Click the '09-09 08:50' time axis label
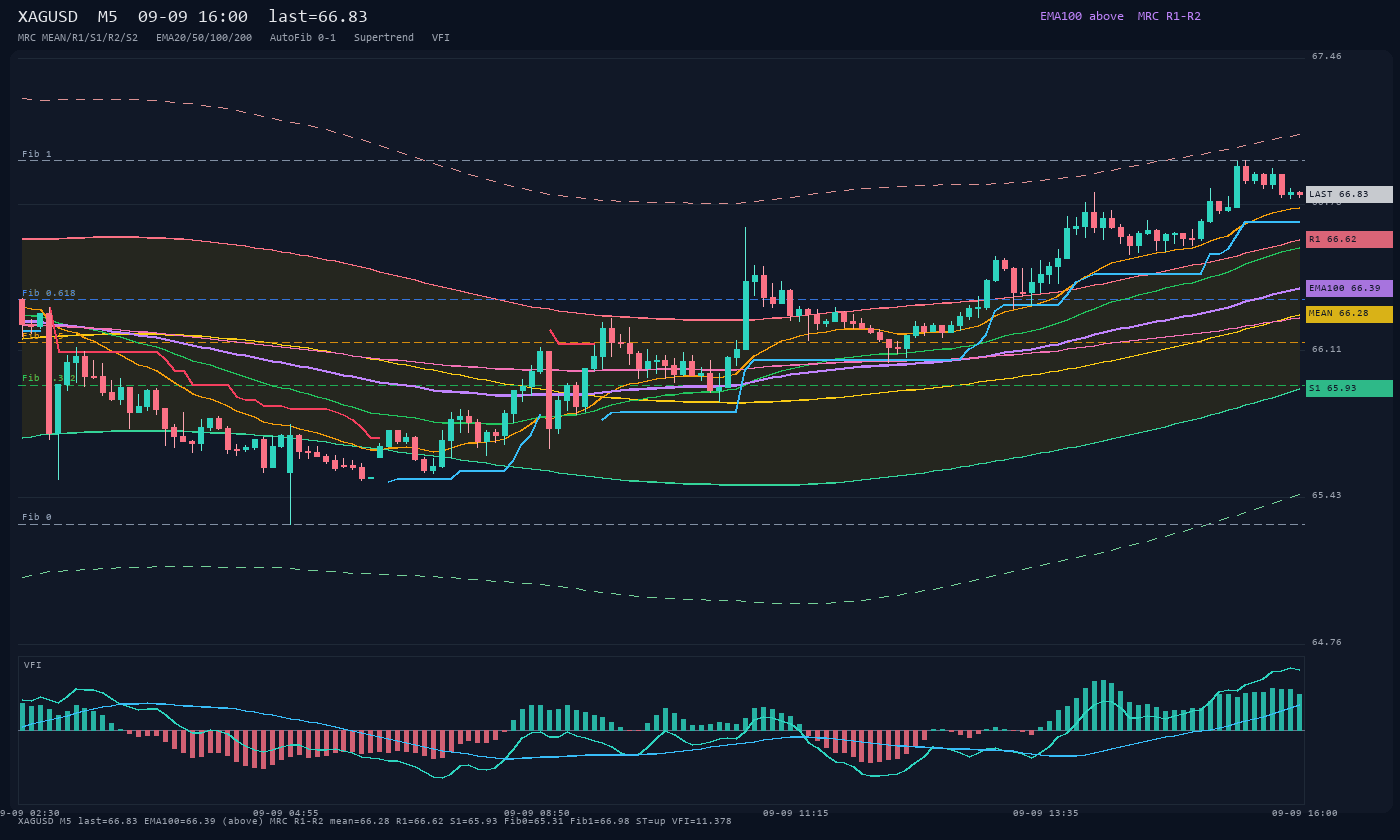Viewport: 1400px width, 840px height. (537, 813)
